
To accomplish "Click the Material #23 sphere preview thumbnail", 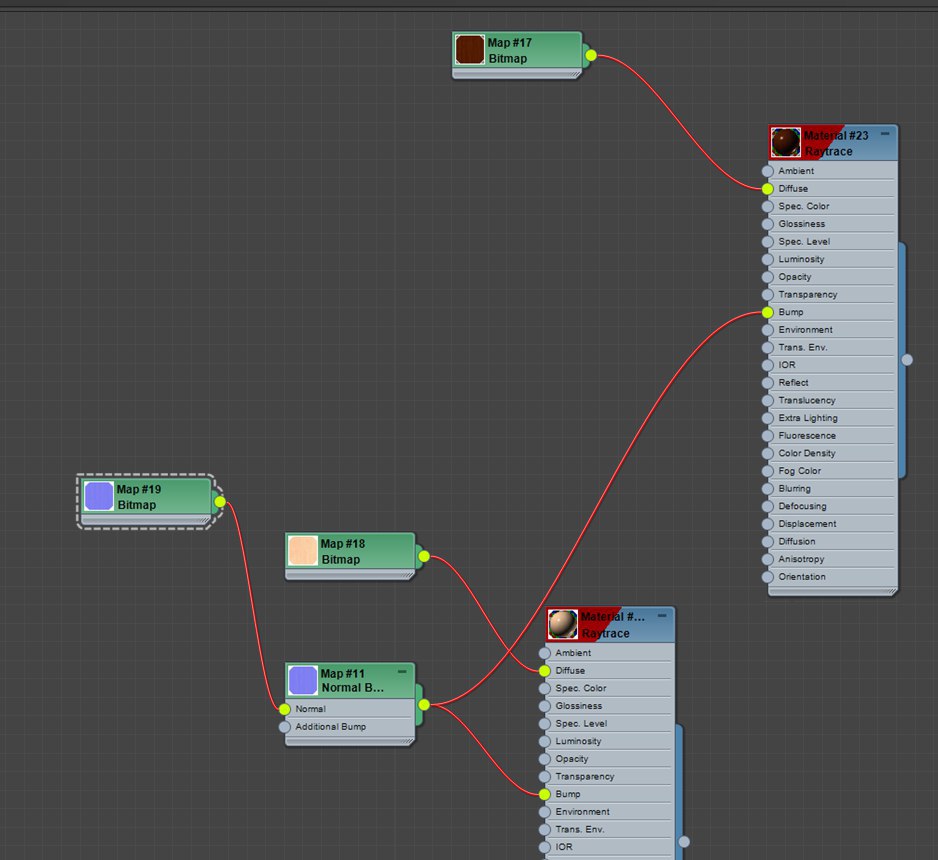I will click(785, 142).
